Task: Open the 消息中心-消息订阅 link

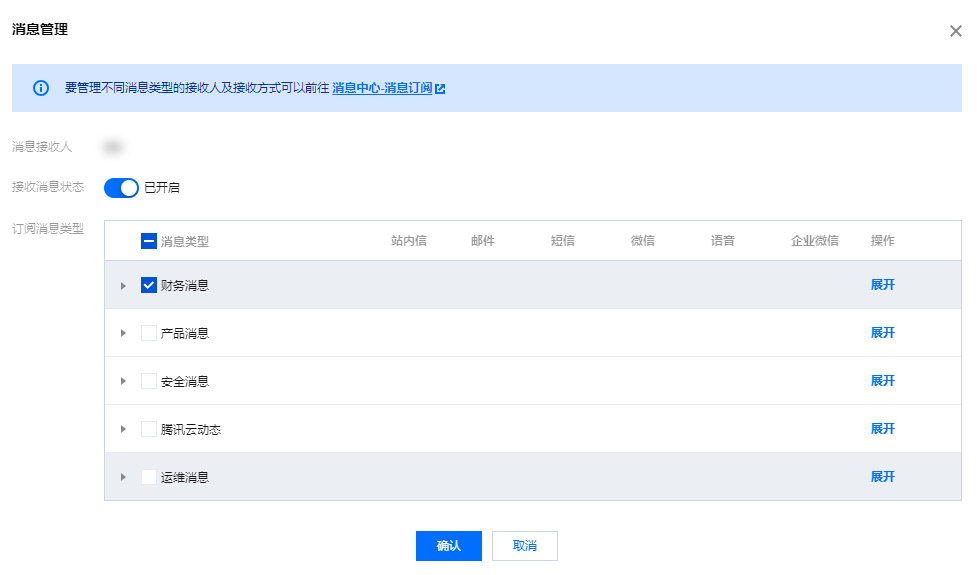Action: (382, 88)
